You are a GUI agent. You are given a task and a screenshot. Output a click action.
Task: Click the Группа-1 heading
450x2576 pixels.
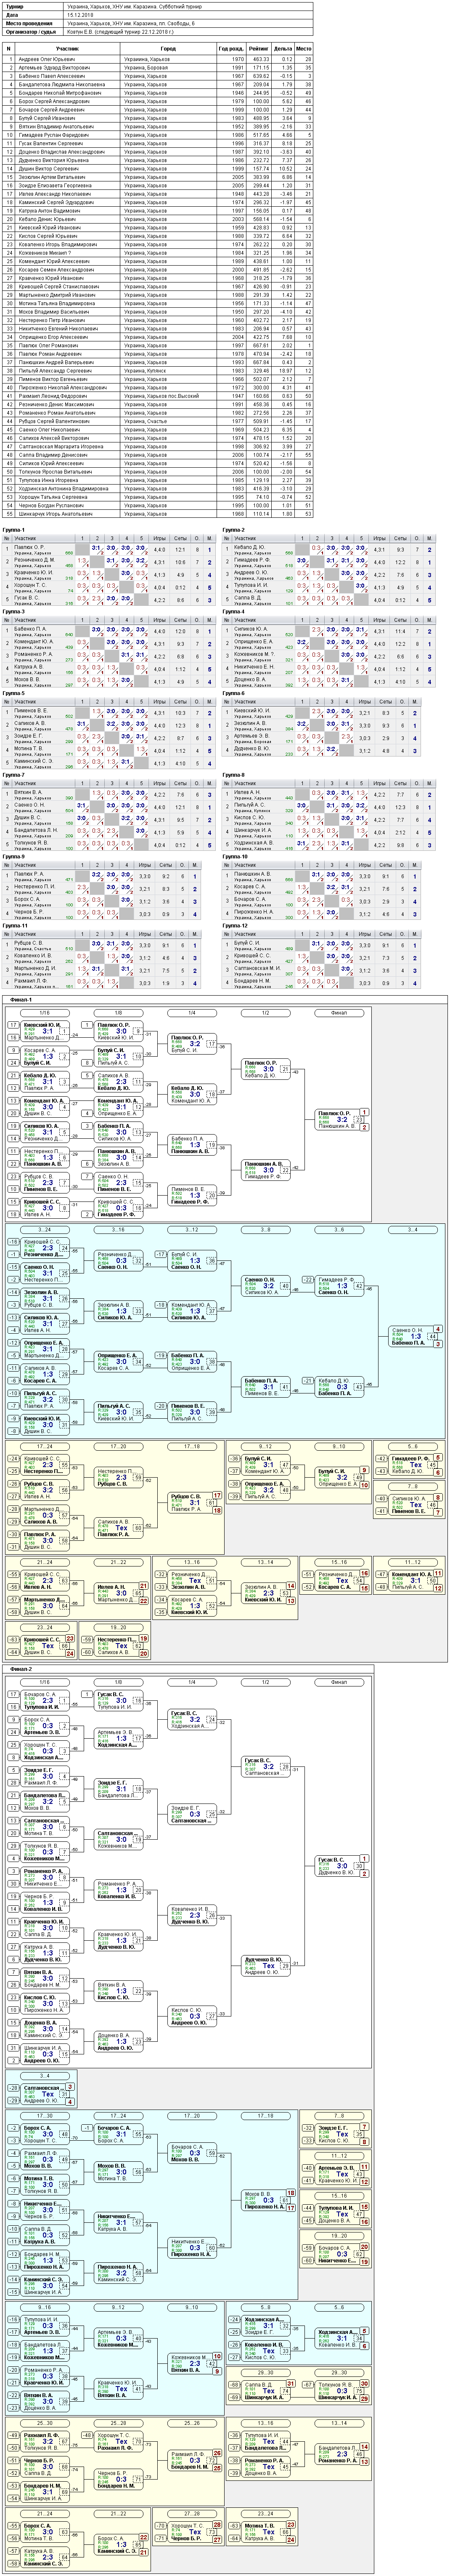click(14, 530)
